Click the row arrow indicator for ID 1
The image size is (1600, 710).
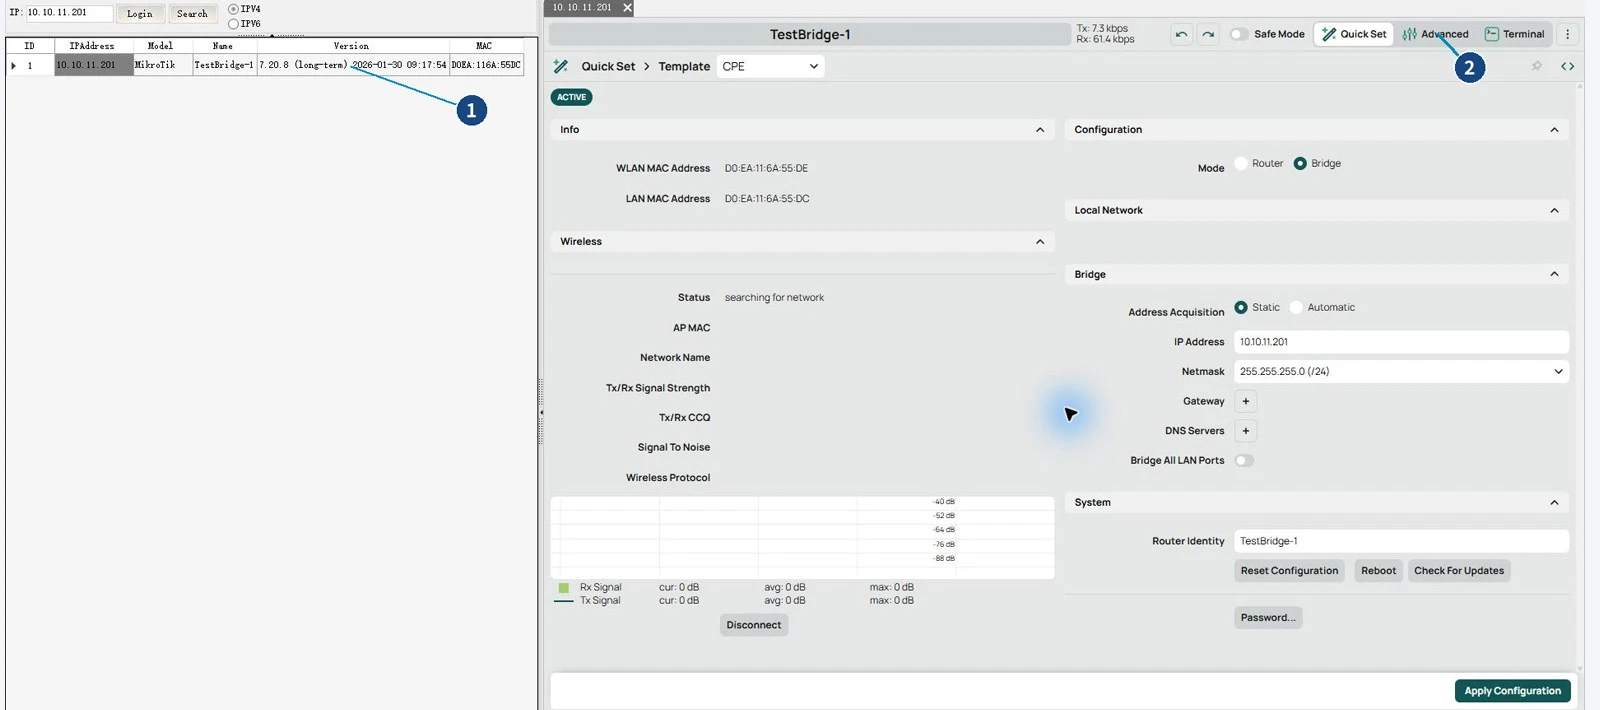point(14,65)
